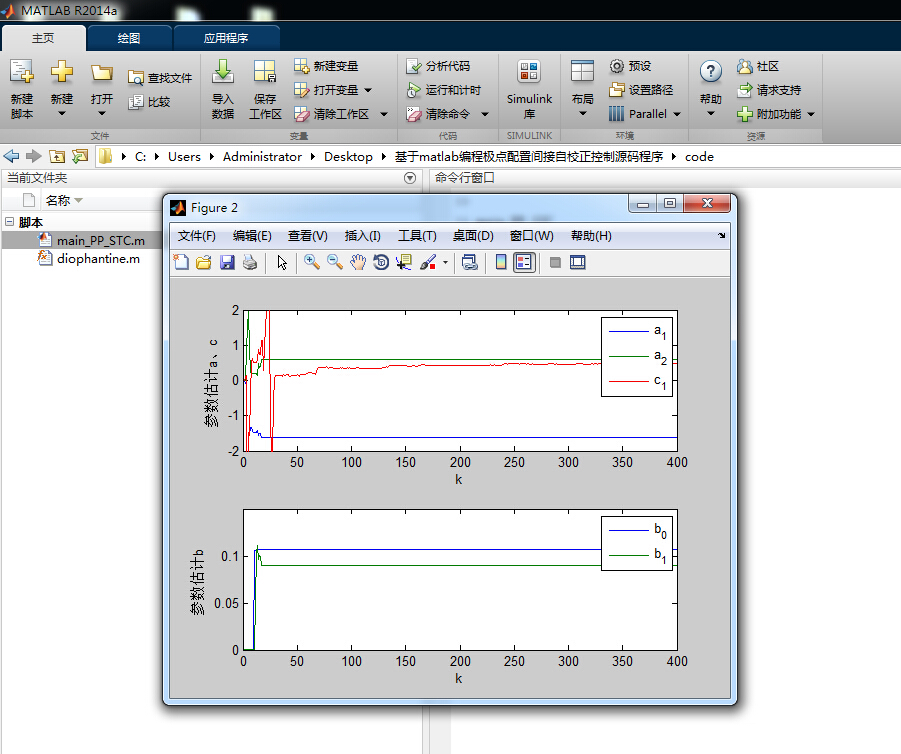The image size is (901, 754).
Task: Click the New Figure icon in Figure 2 toolbar
Action: 181,263
